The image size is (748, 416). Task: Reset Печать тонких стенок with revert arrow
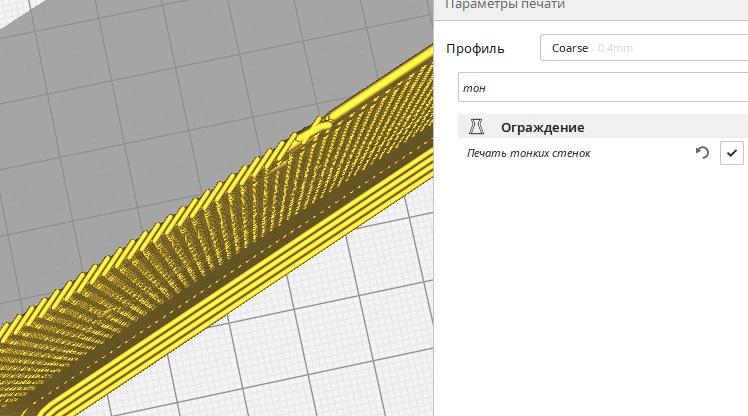click(702, 153)
